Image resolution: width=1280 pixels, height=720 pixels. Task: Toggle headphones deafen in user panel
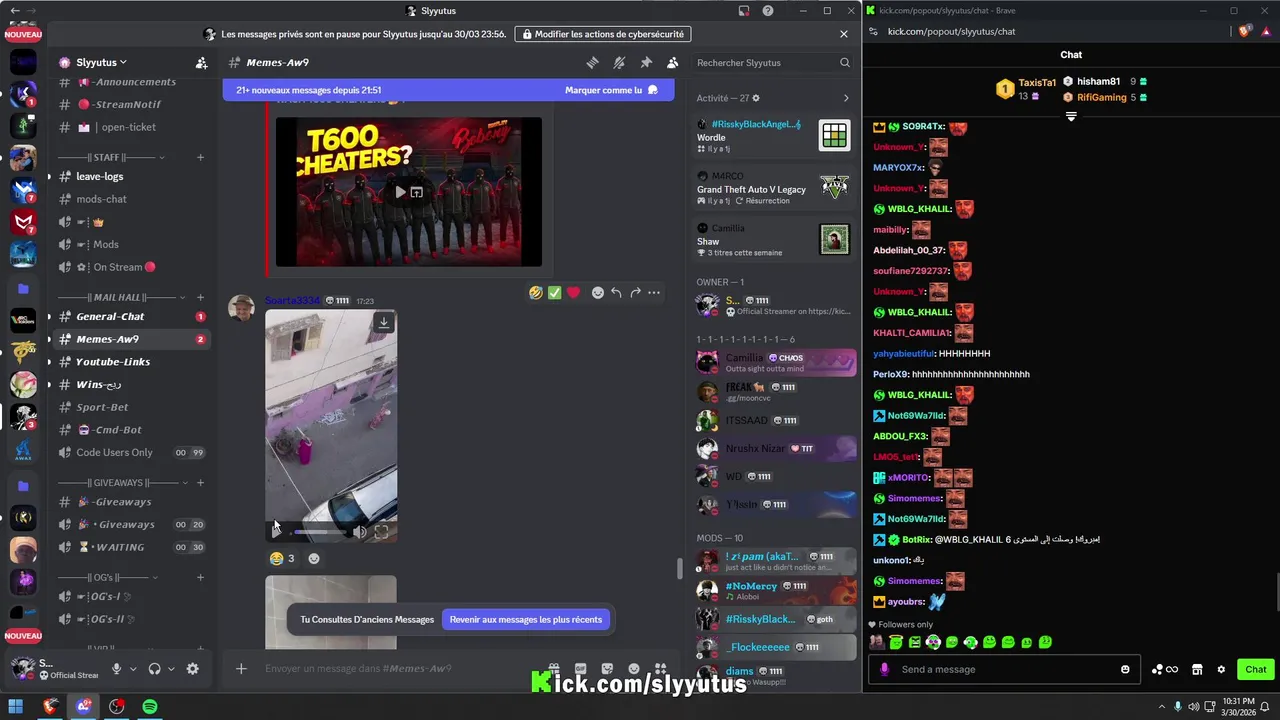point(155,669)
